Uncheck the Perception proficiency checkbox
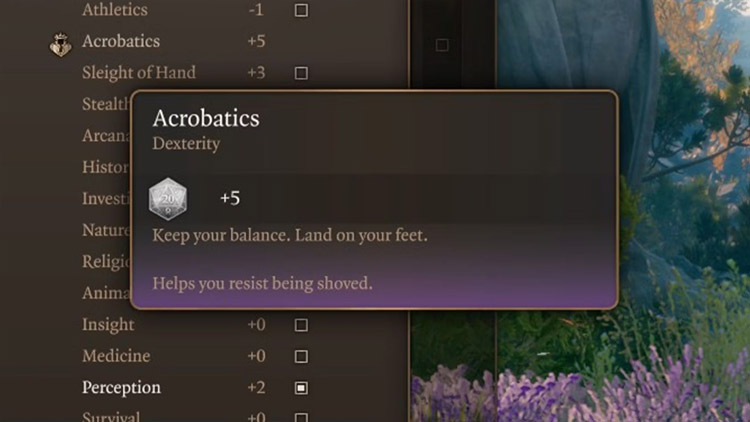750x422 pixels. 301,387
